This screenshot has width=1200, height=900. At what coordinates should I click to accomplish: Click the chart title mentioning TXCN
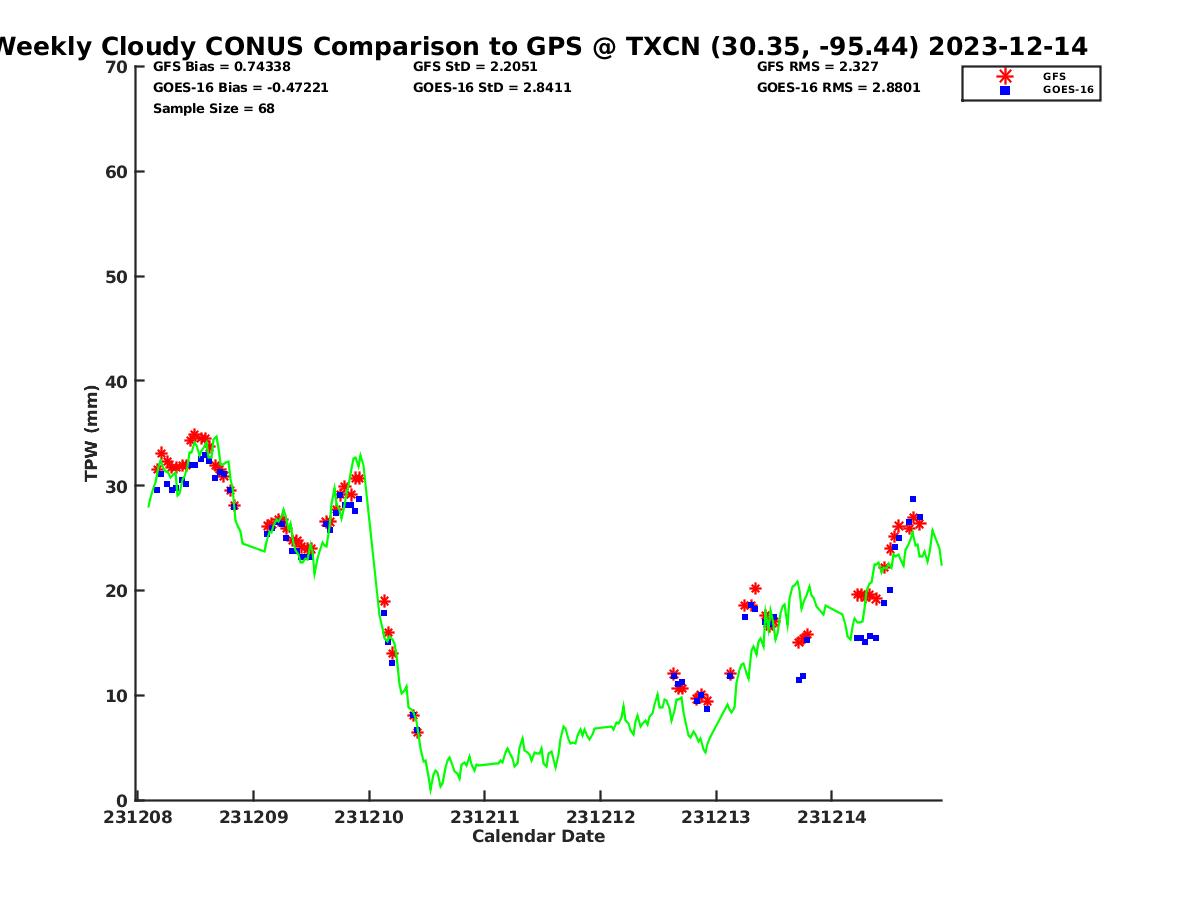[x=542, y=47]
